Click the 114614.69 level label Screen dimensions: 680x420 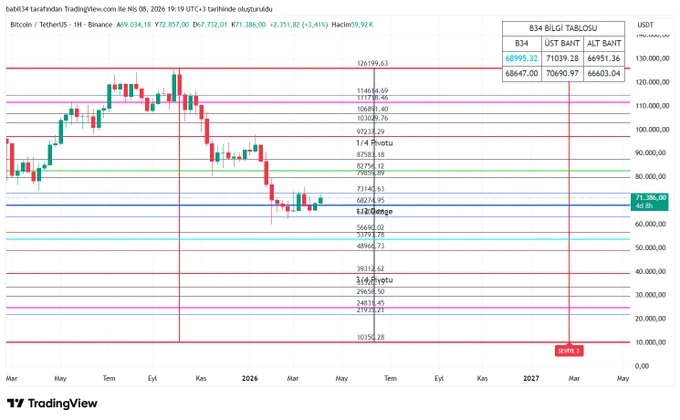(x=372, y=91)
